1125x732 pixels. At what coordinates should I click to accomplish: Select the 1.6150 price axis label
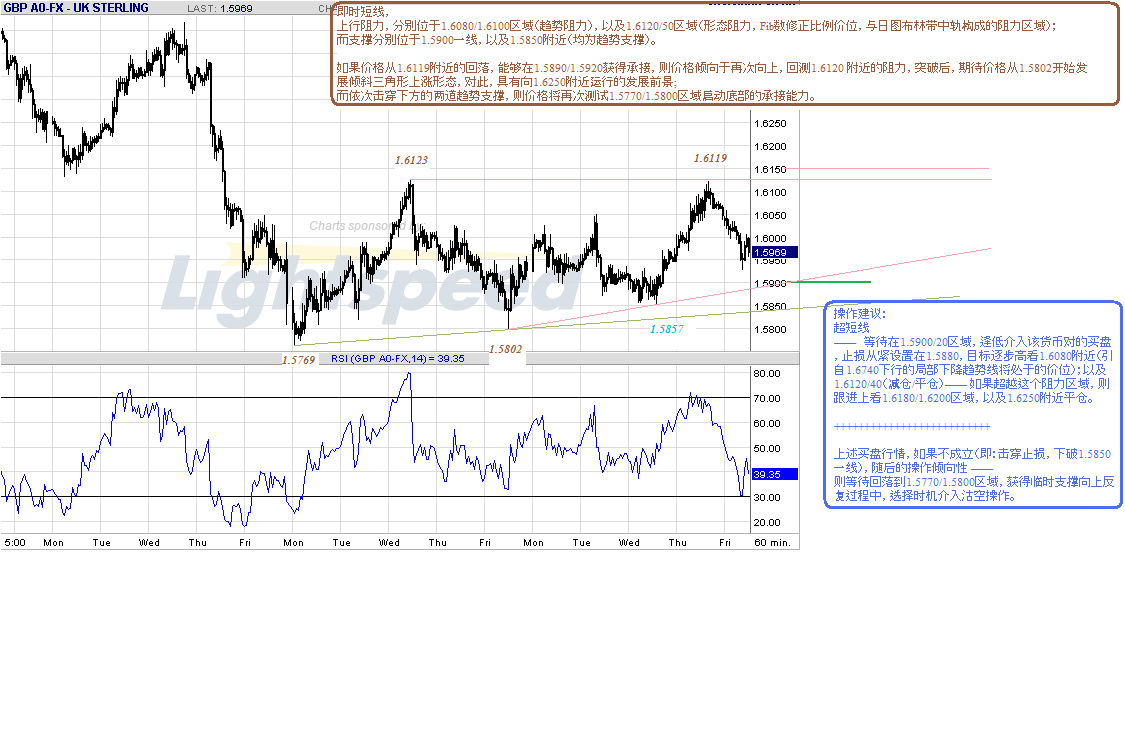click(x=770, y=169)
